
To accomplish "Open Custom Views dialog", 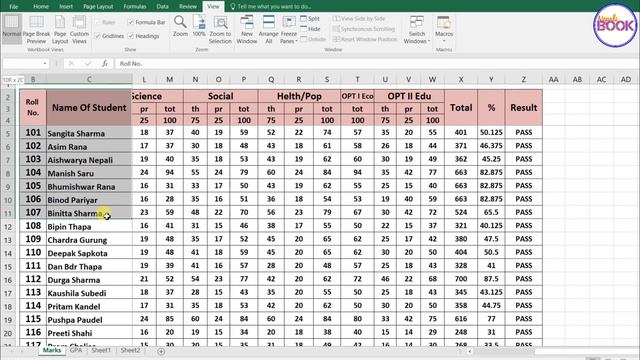I will coord(79,29).
